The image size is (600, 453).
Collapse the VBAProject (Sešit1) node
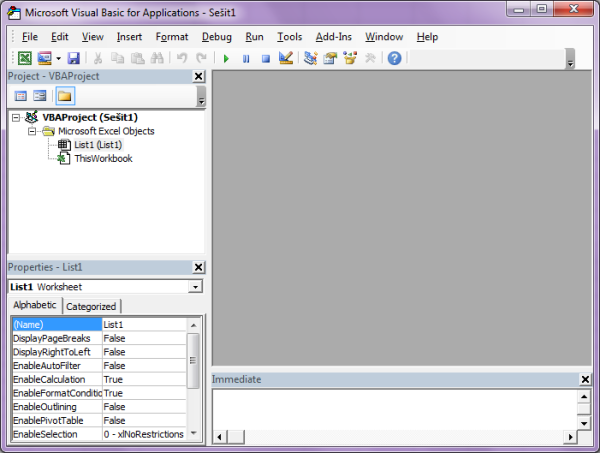coord(16,117)
